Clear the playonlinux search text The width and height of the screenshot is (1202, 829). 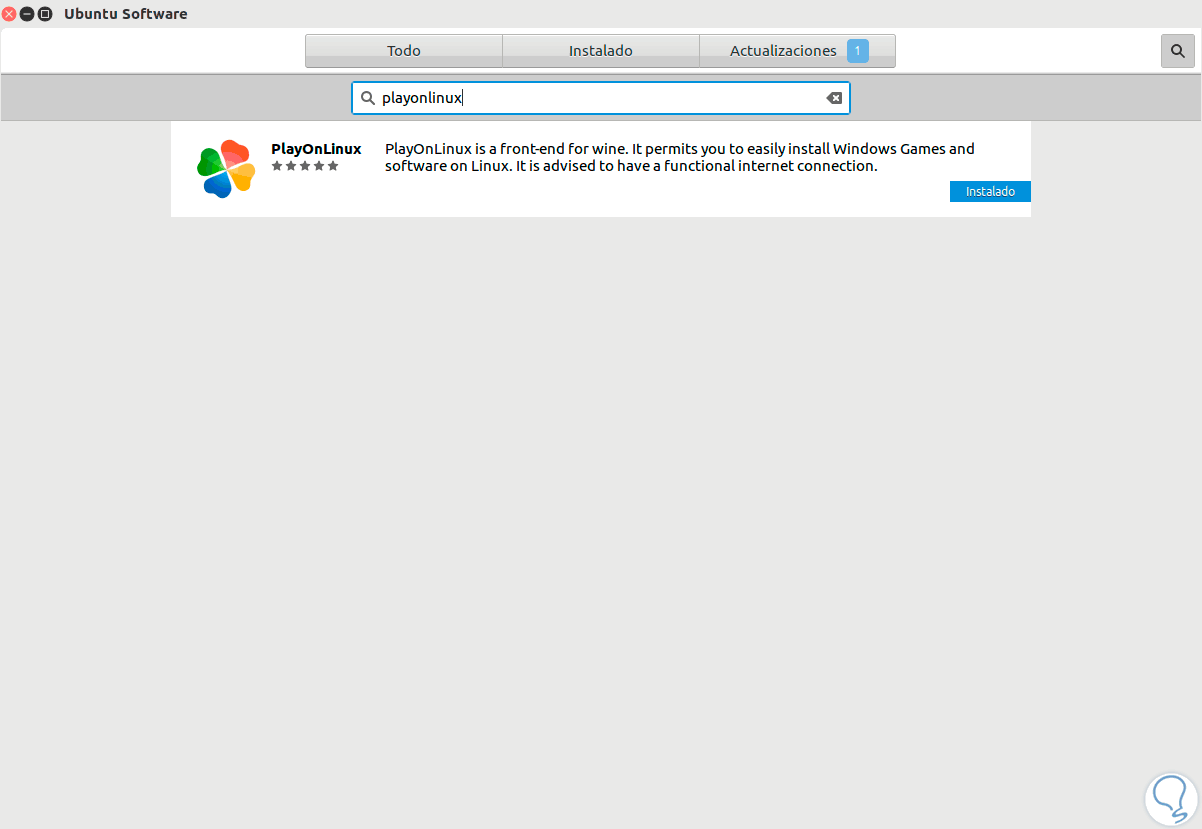(834, 98)
